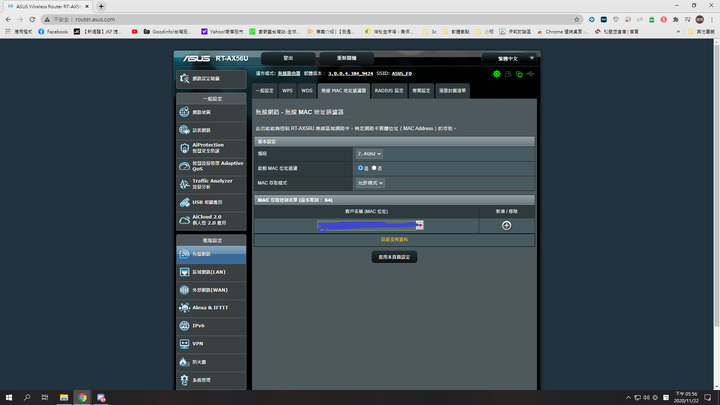This screenshot has height=405, width=720.
Task: Click the router.asus.com address bar
Action: click(312, 19)
